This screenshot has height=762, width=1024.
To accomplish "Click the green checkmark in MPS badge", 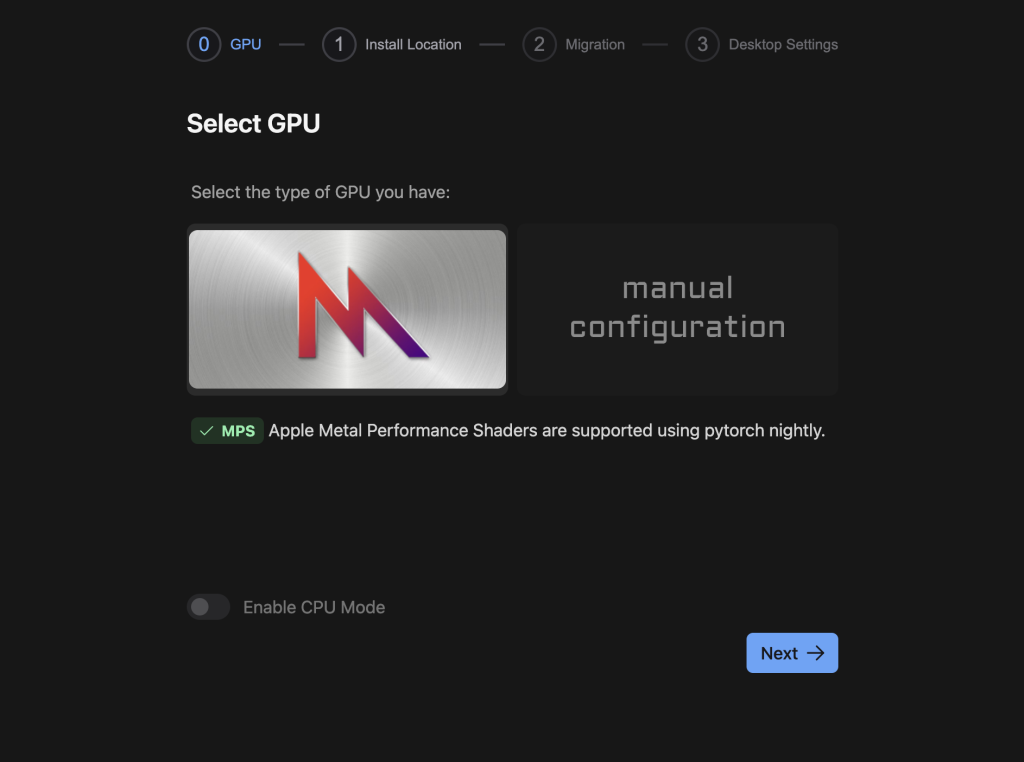I will [207, 431].
